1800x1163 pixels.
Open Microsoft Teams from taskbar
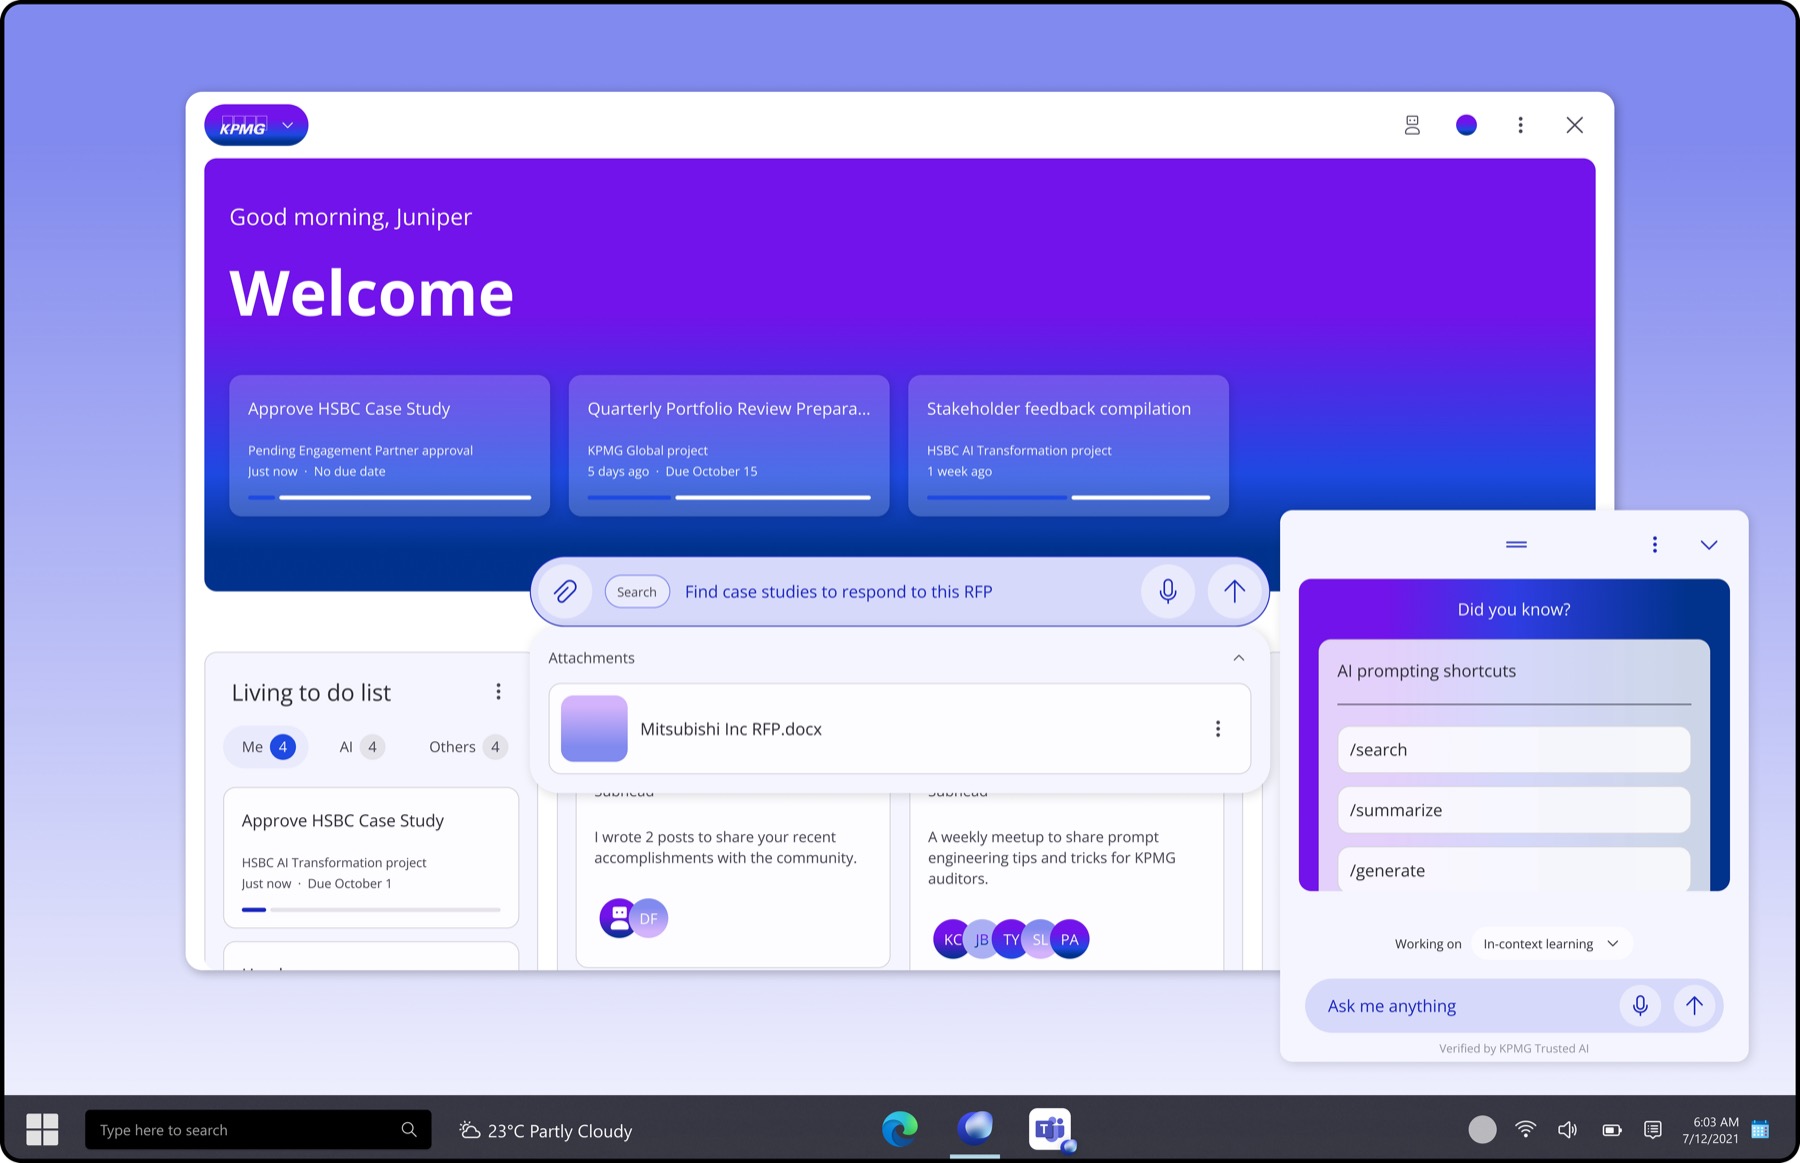(1051, 1130)
